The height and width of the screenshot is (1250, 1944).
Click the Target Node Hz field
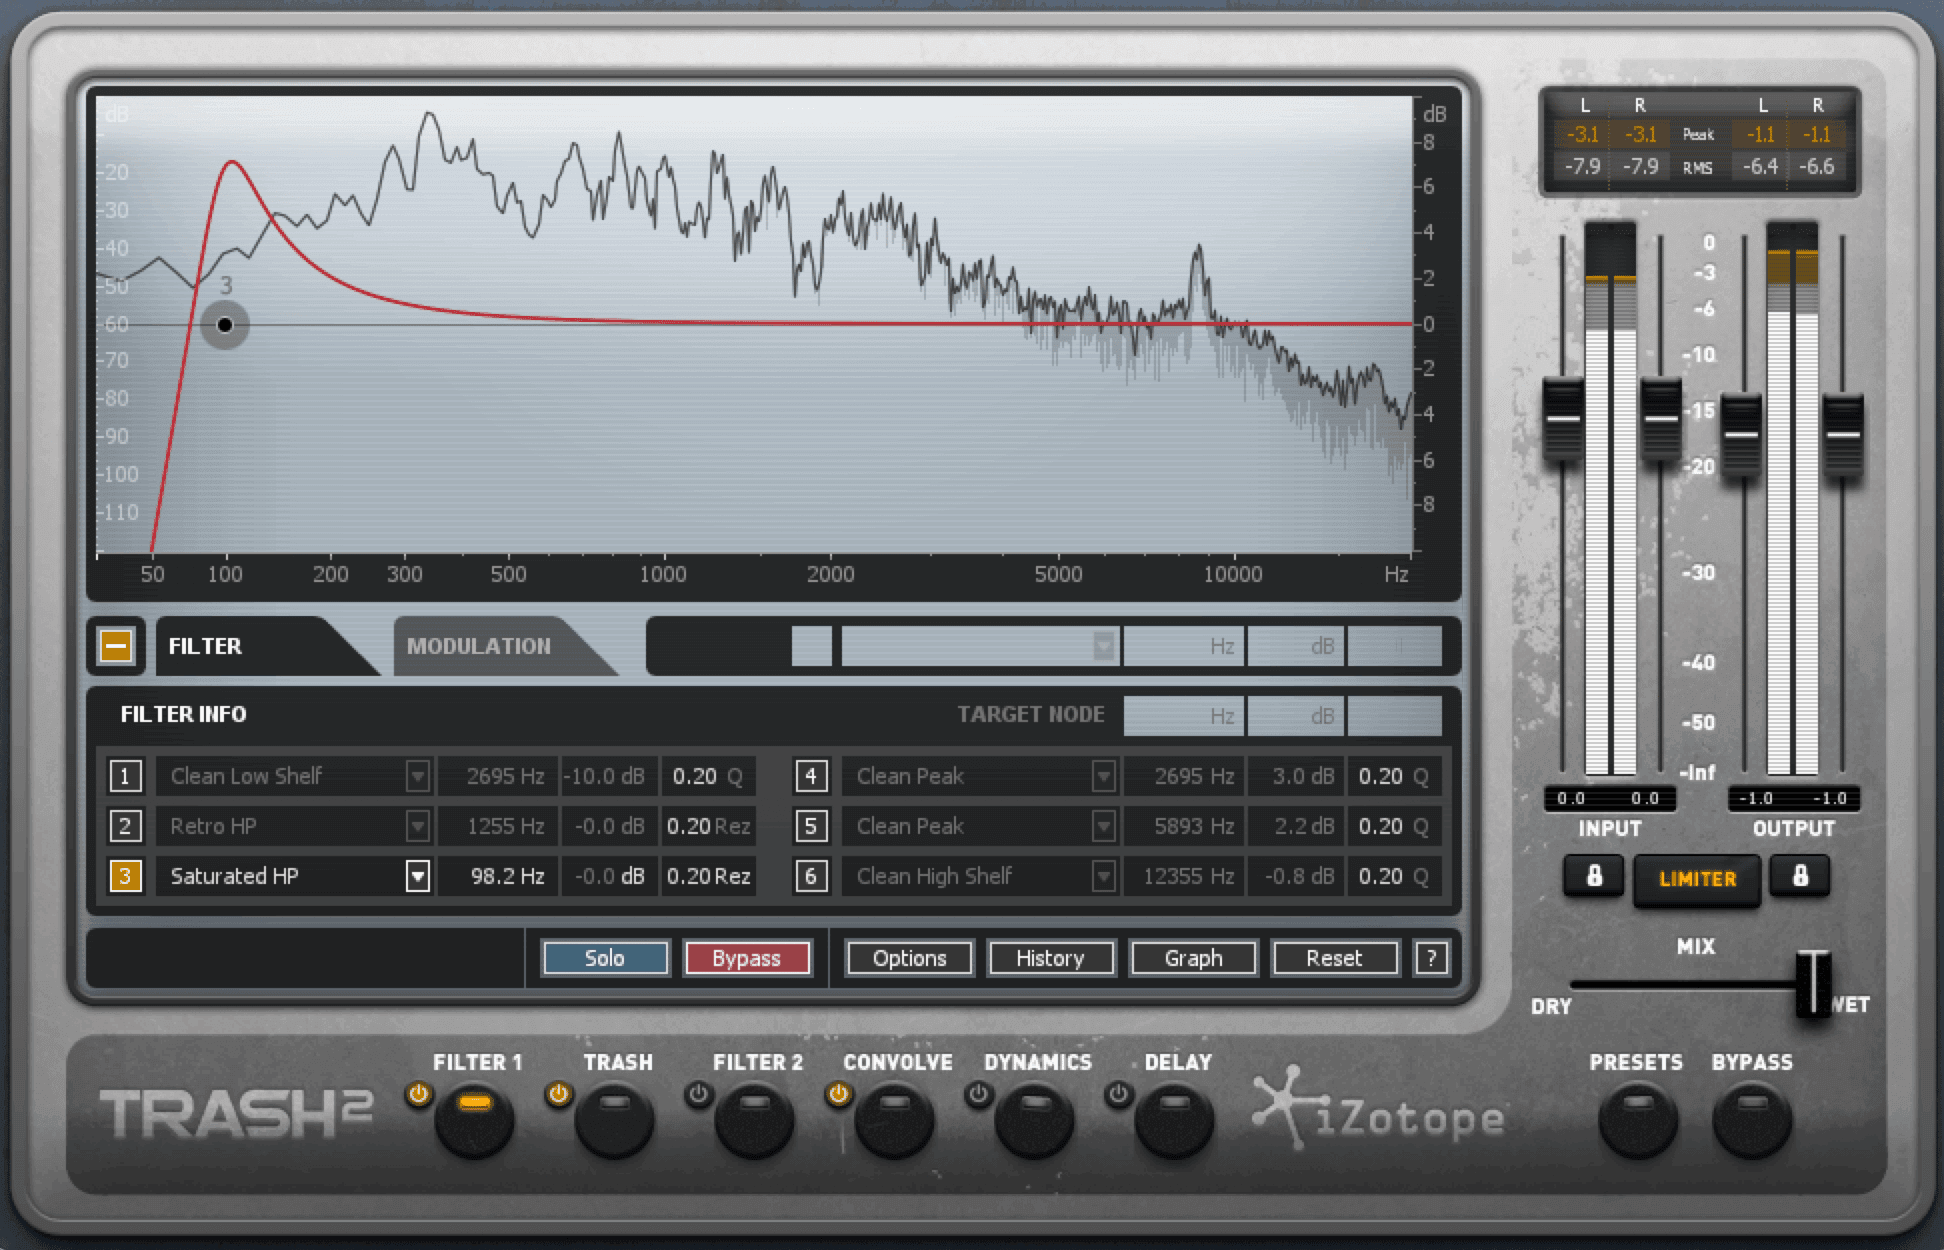(x=1184, y=716)
